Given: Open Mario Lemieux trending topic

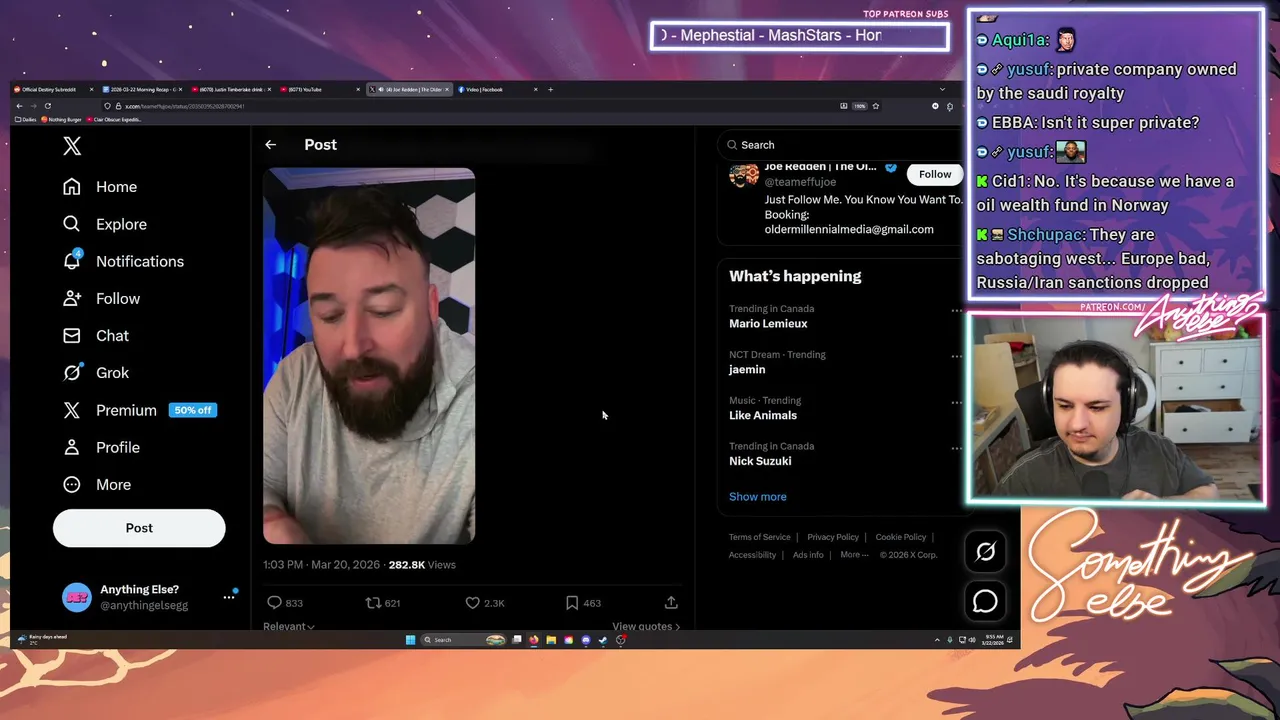Looking at the screenshot, I should point(768,324).
